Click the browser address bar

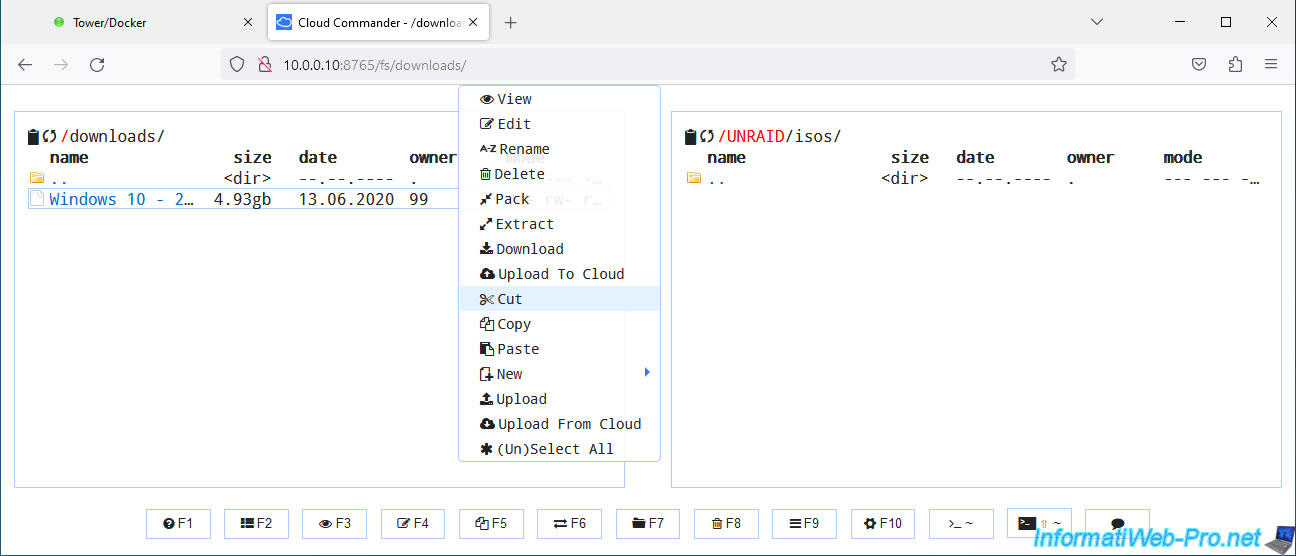pos(650,64)
